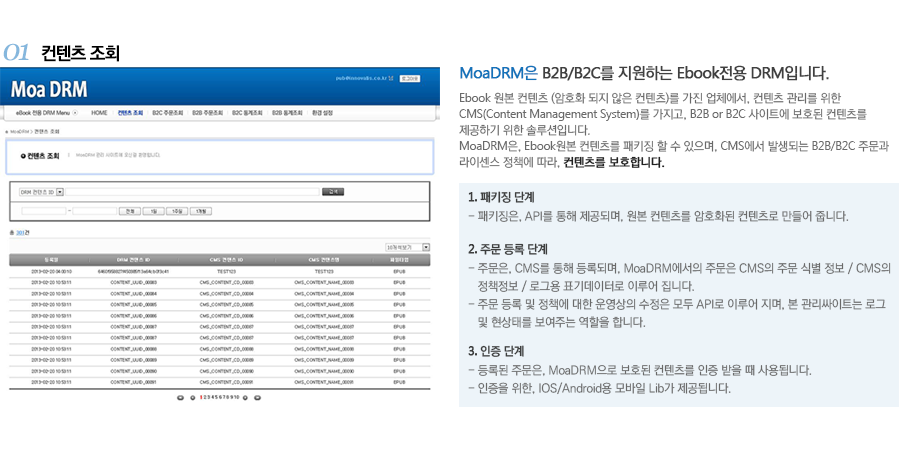
Task: Click the 등록일 column header
Action: [x=52, y=260]
